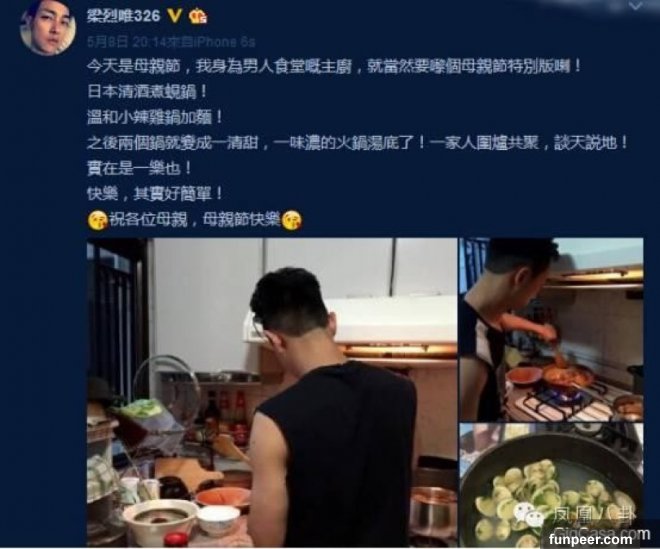660x549 pixels.
Task: Click the line 温和小辣雞鍋加麵
Action: click(155, 117)
